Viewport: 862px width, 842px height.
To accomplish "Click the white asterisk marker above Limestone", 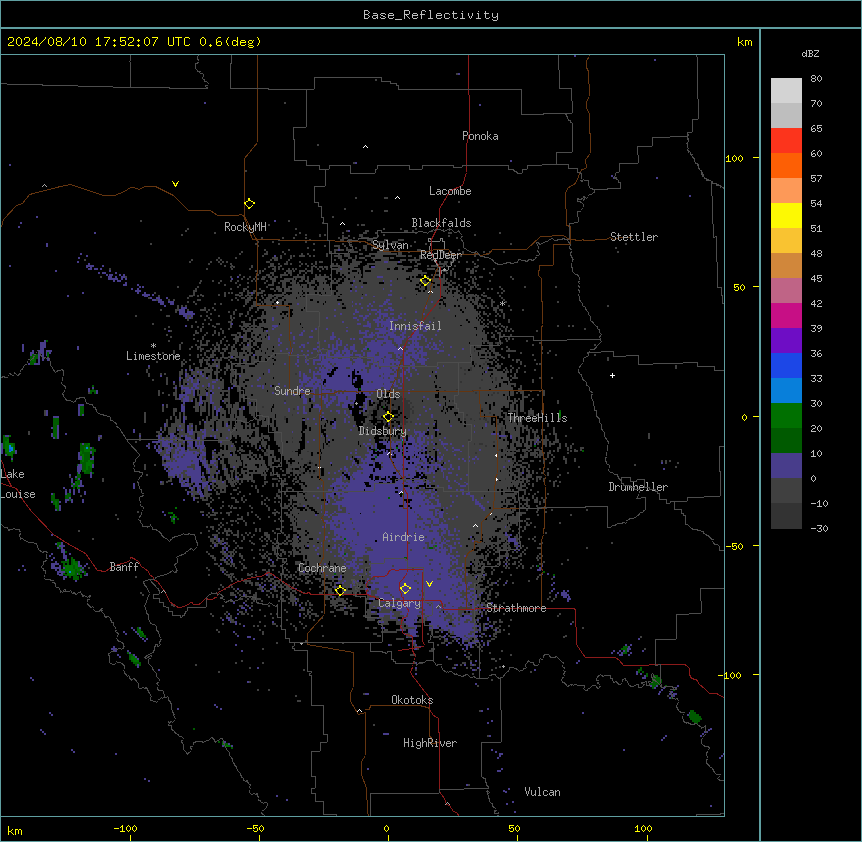I will (153, 346).
